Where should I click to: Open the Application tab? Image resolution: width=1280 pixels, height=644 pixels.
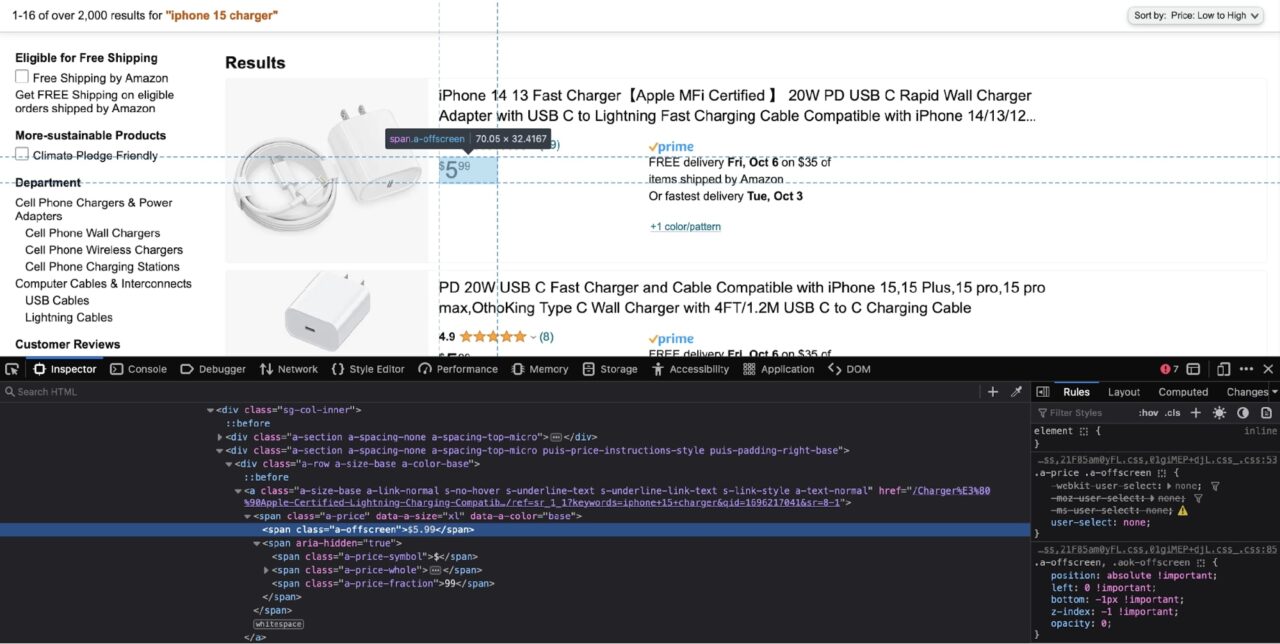779,369
